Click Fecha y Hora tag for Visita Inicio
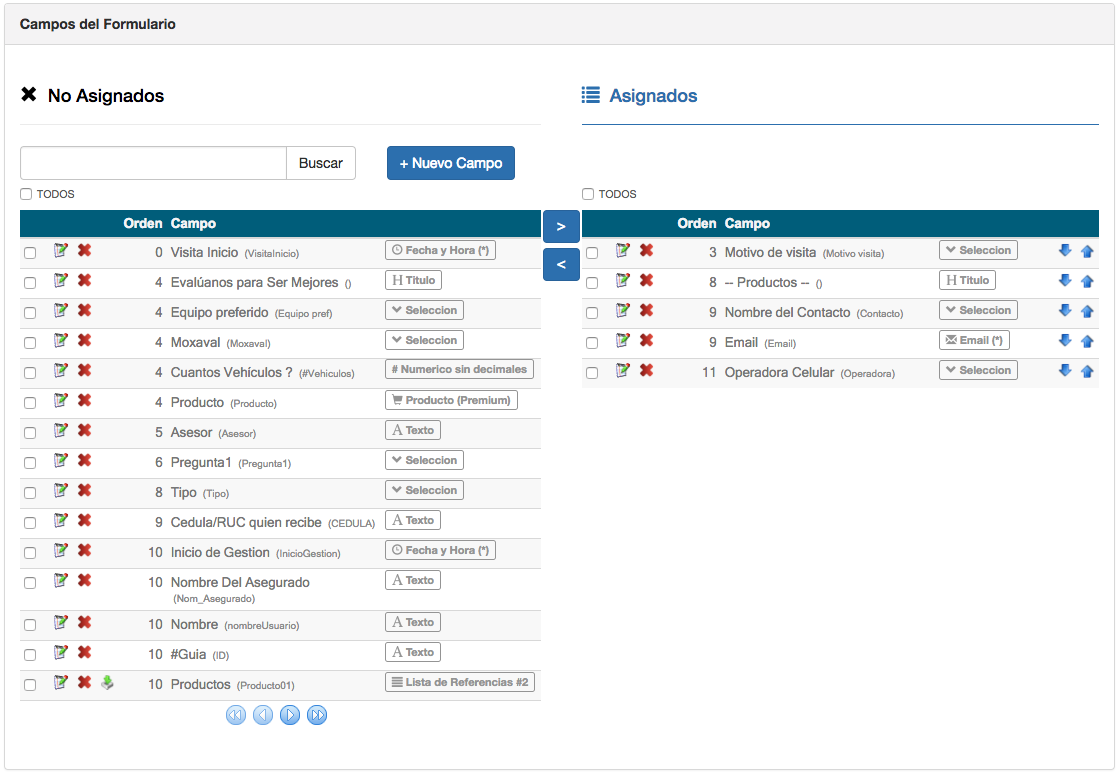Screen dimensions: 1120x775 pyautogui.click(x=441, y=250)
